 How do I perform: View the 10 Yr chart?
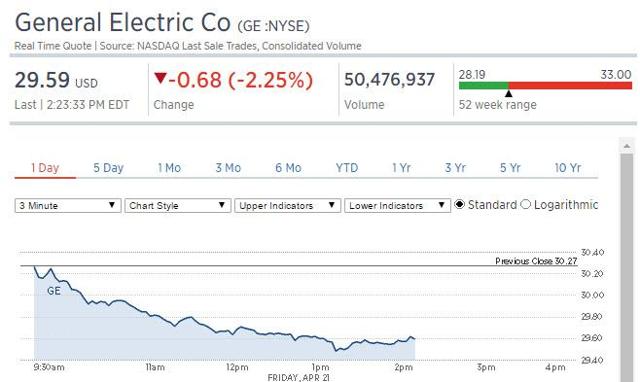coord(567,168)
